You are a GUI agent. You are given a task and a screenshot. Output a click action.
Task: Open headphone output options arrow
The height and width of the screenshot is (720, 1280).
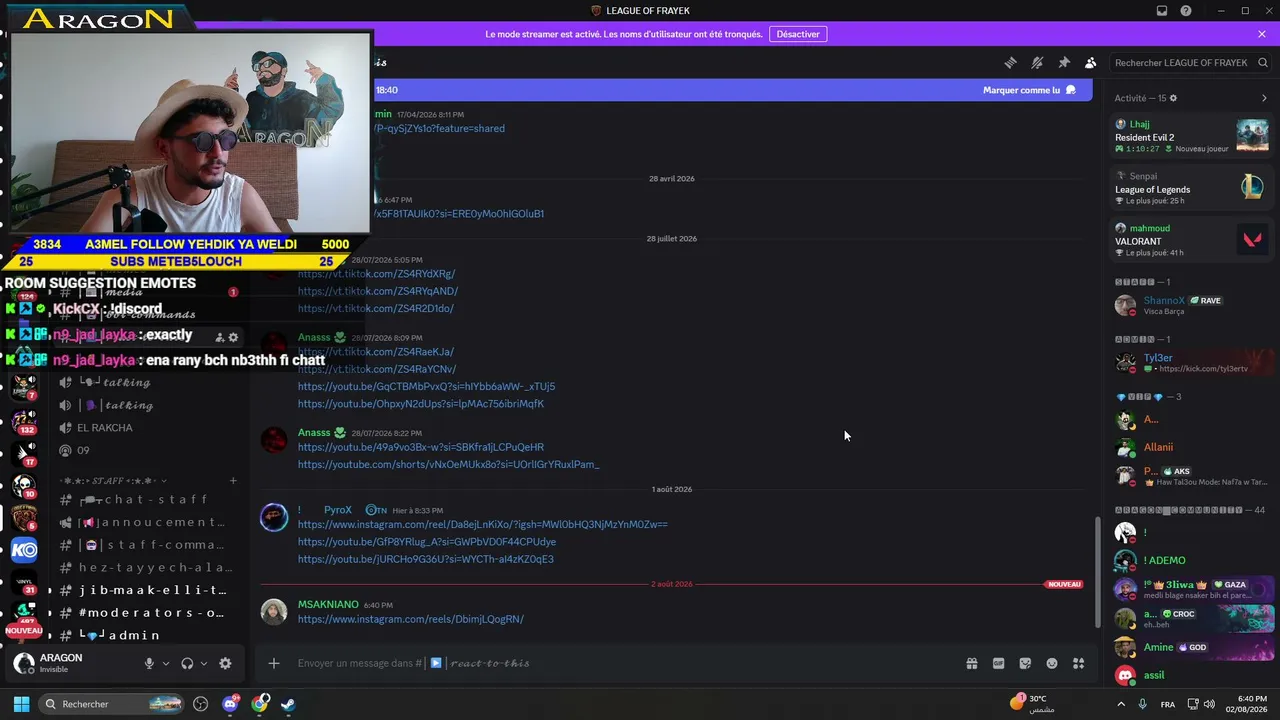tap(204, 663)
